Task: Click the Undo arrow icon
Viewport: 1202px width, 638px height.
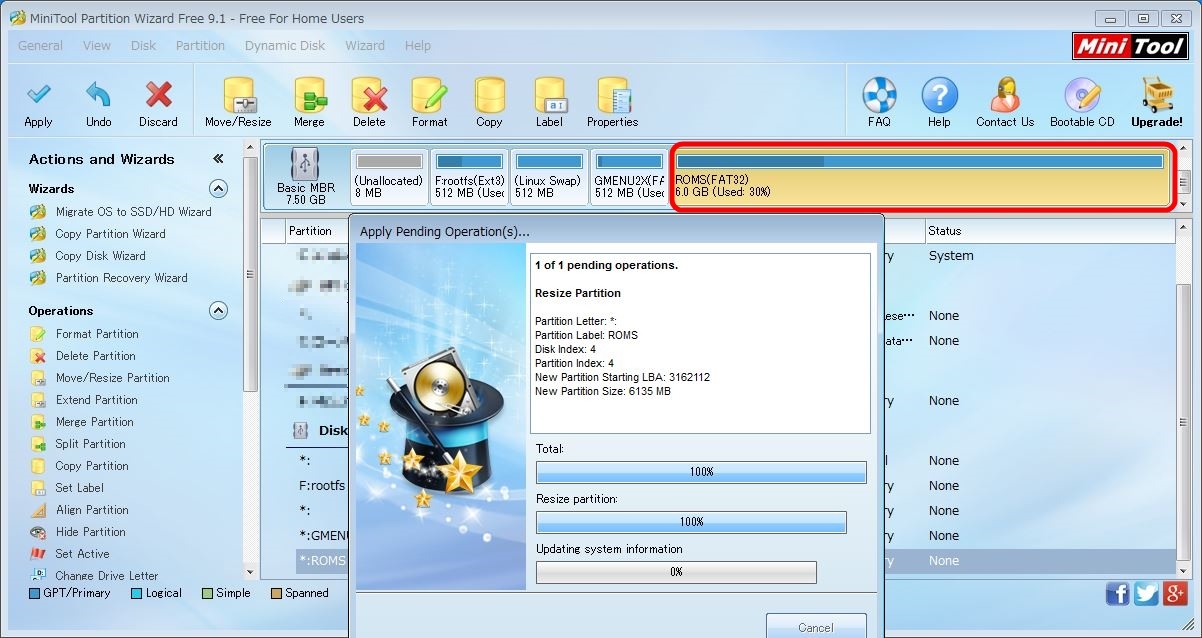Action: pos(98,96)
